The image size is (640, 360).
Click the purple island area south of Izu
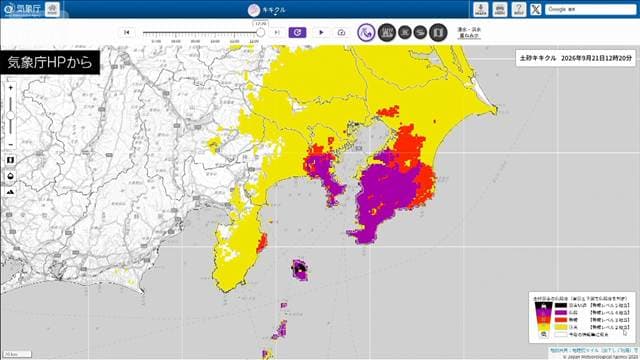point(300,269)
